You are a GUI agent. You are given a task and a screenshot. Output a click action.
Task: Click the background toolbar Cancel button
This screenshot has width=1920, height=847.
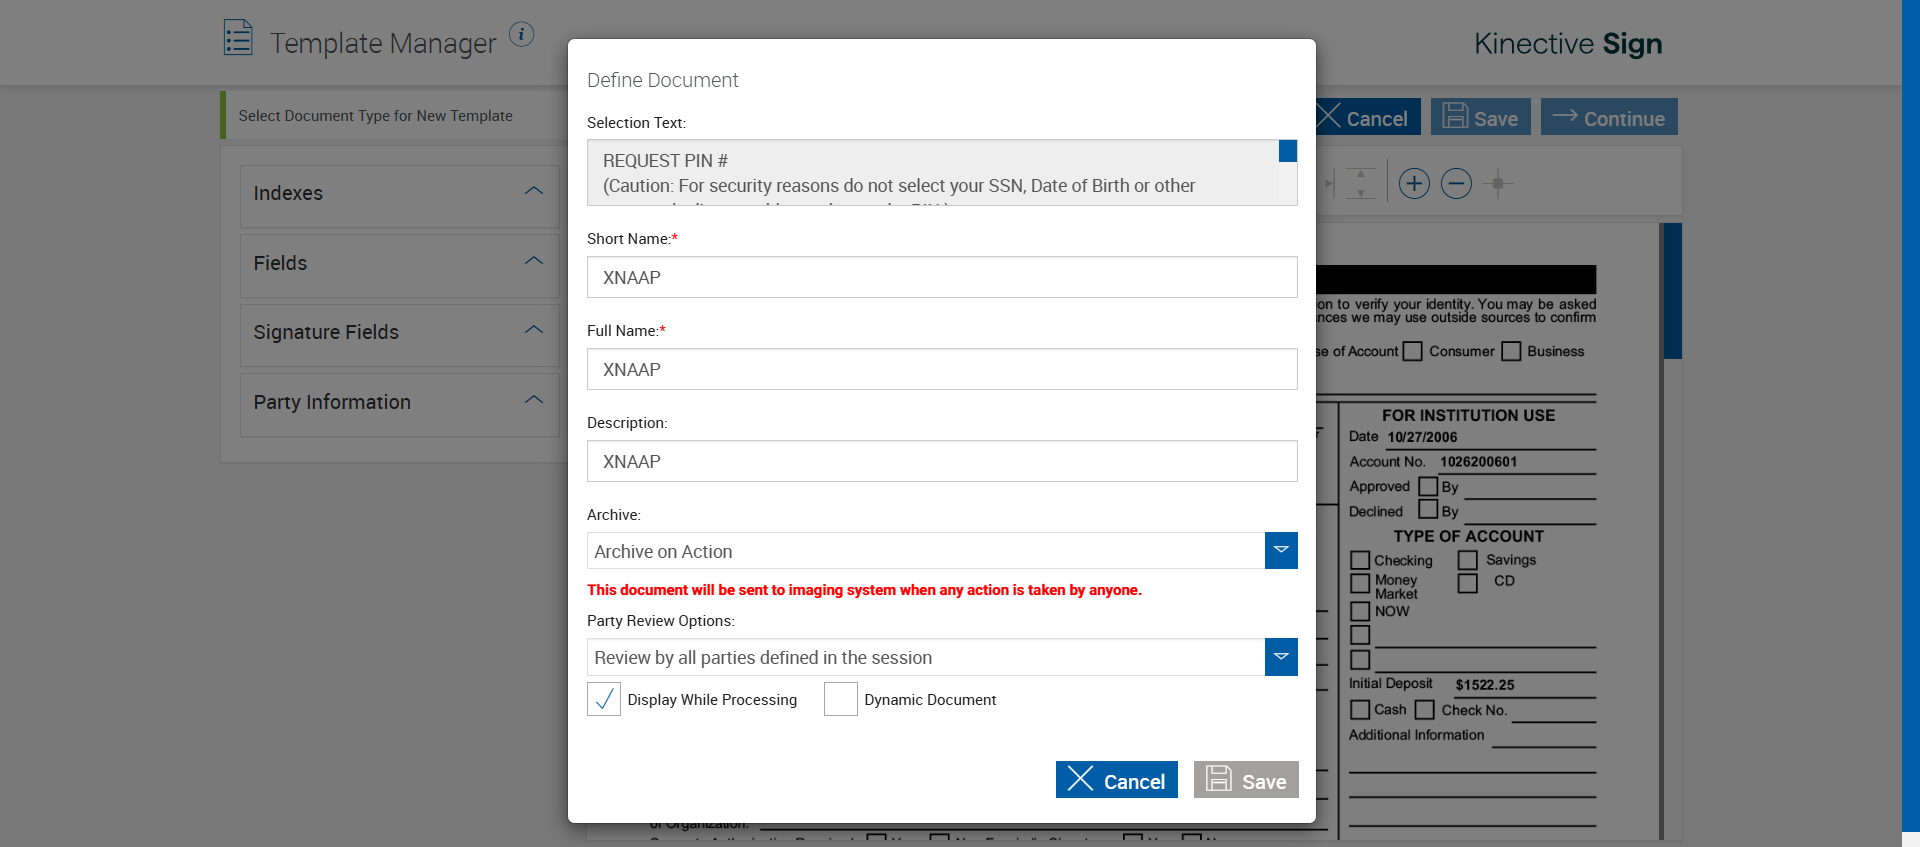(x=1364, y=117)
